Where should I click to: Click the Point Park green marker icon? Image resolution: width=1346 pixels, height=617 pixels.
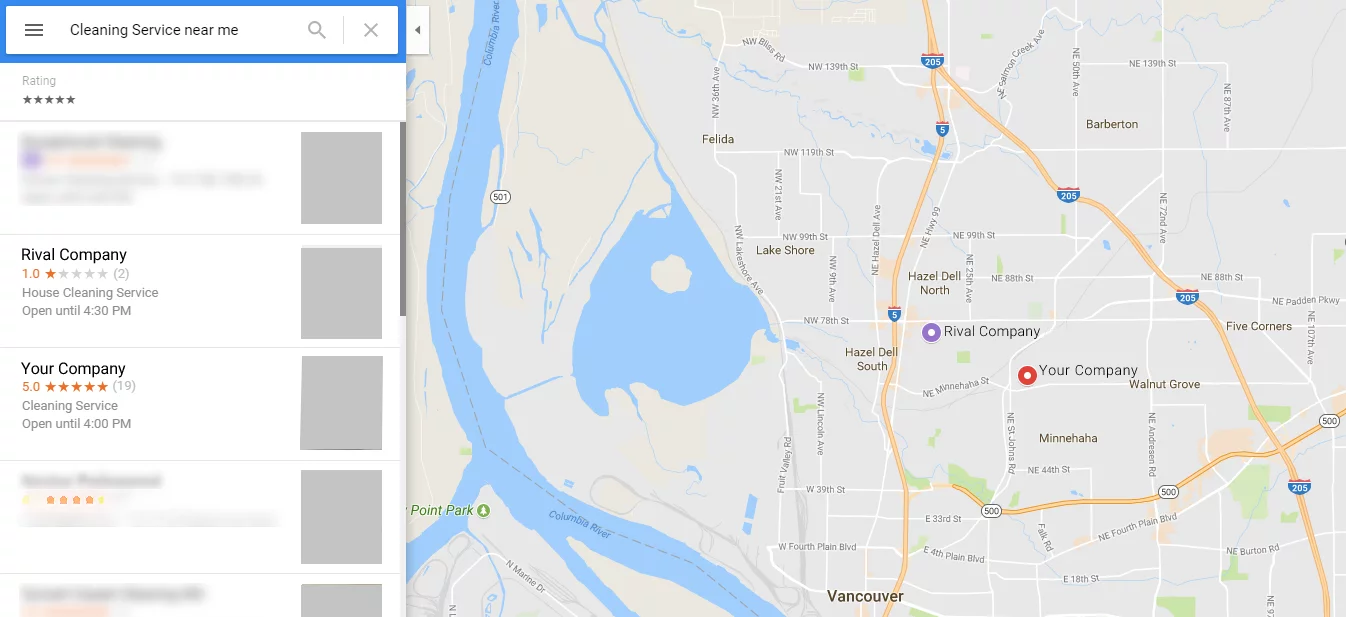(x=484, y=510)
